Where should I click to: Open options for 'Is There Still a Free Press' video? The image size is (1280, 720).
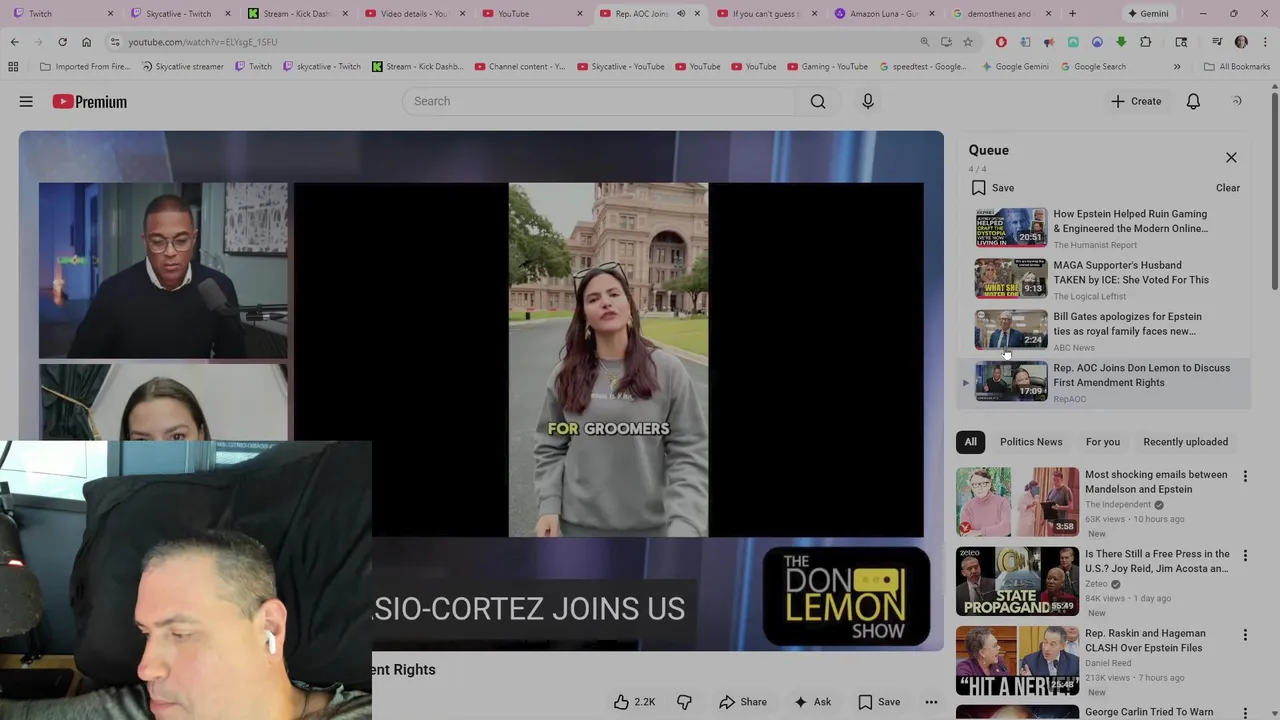[x=1245, y=556]
